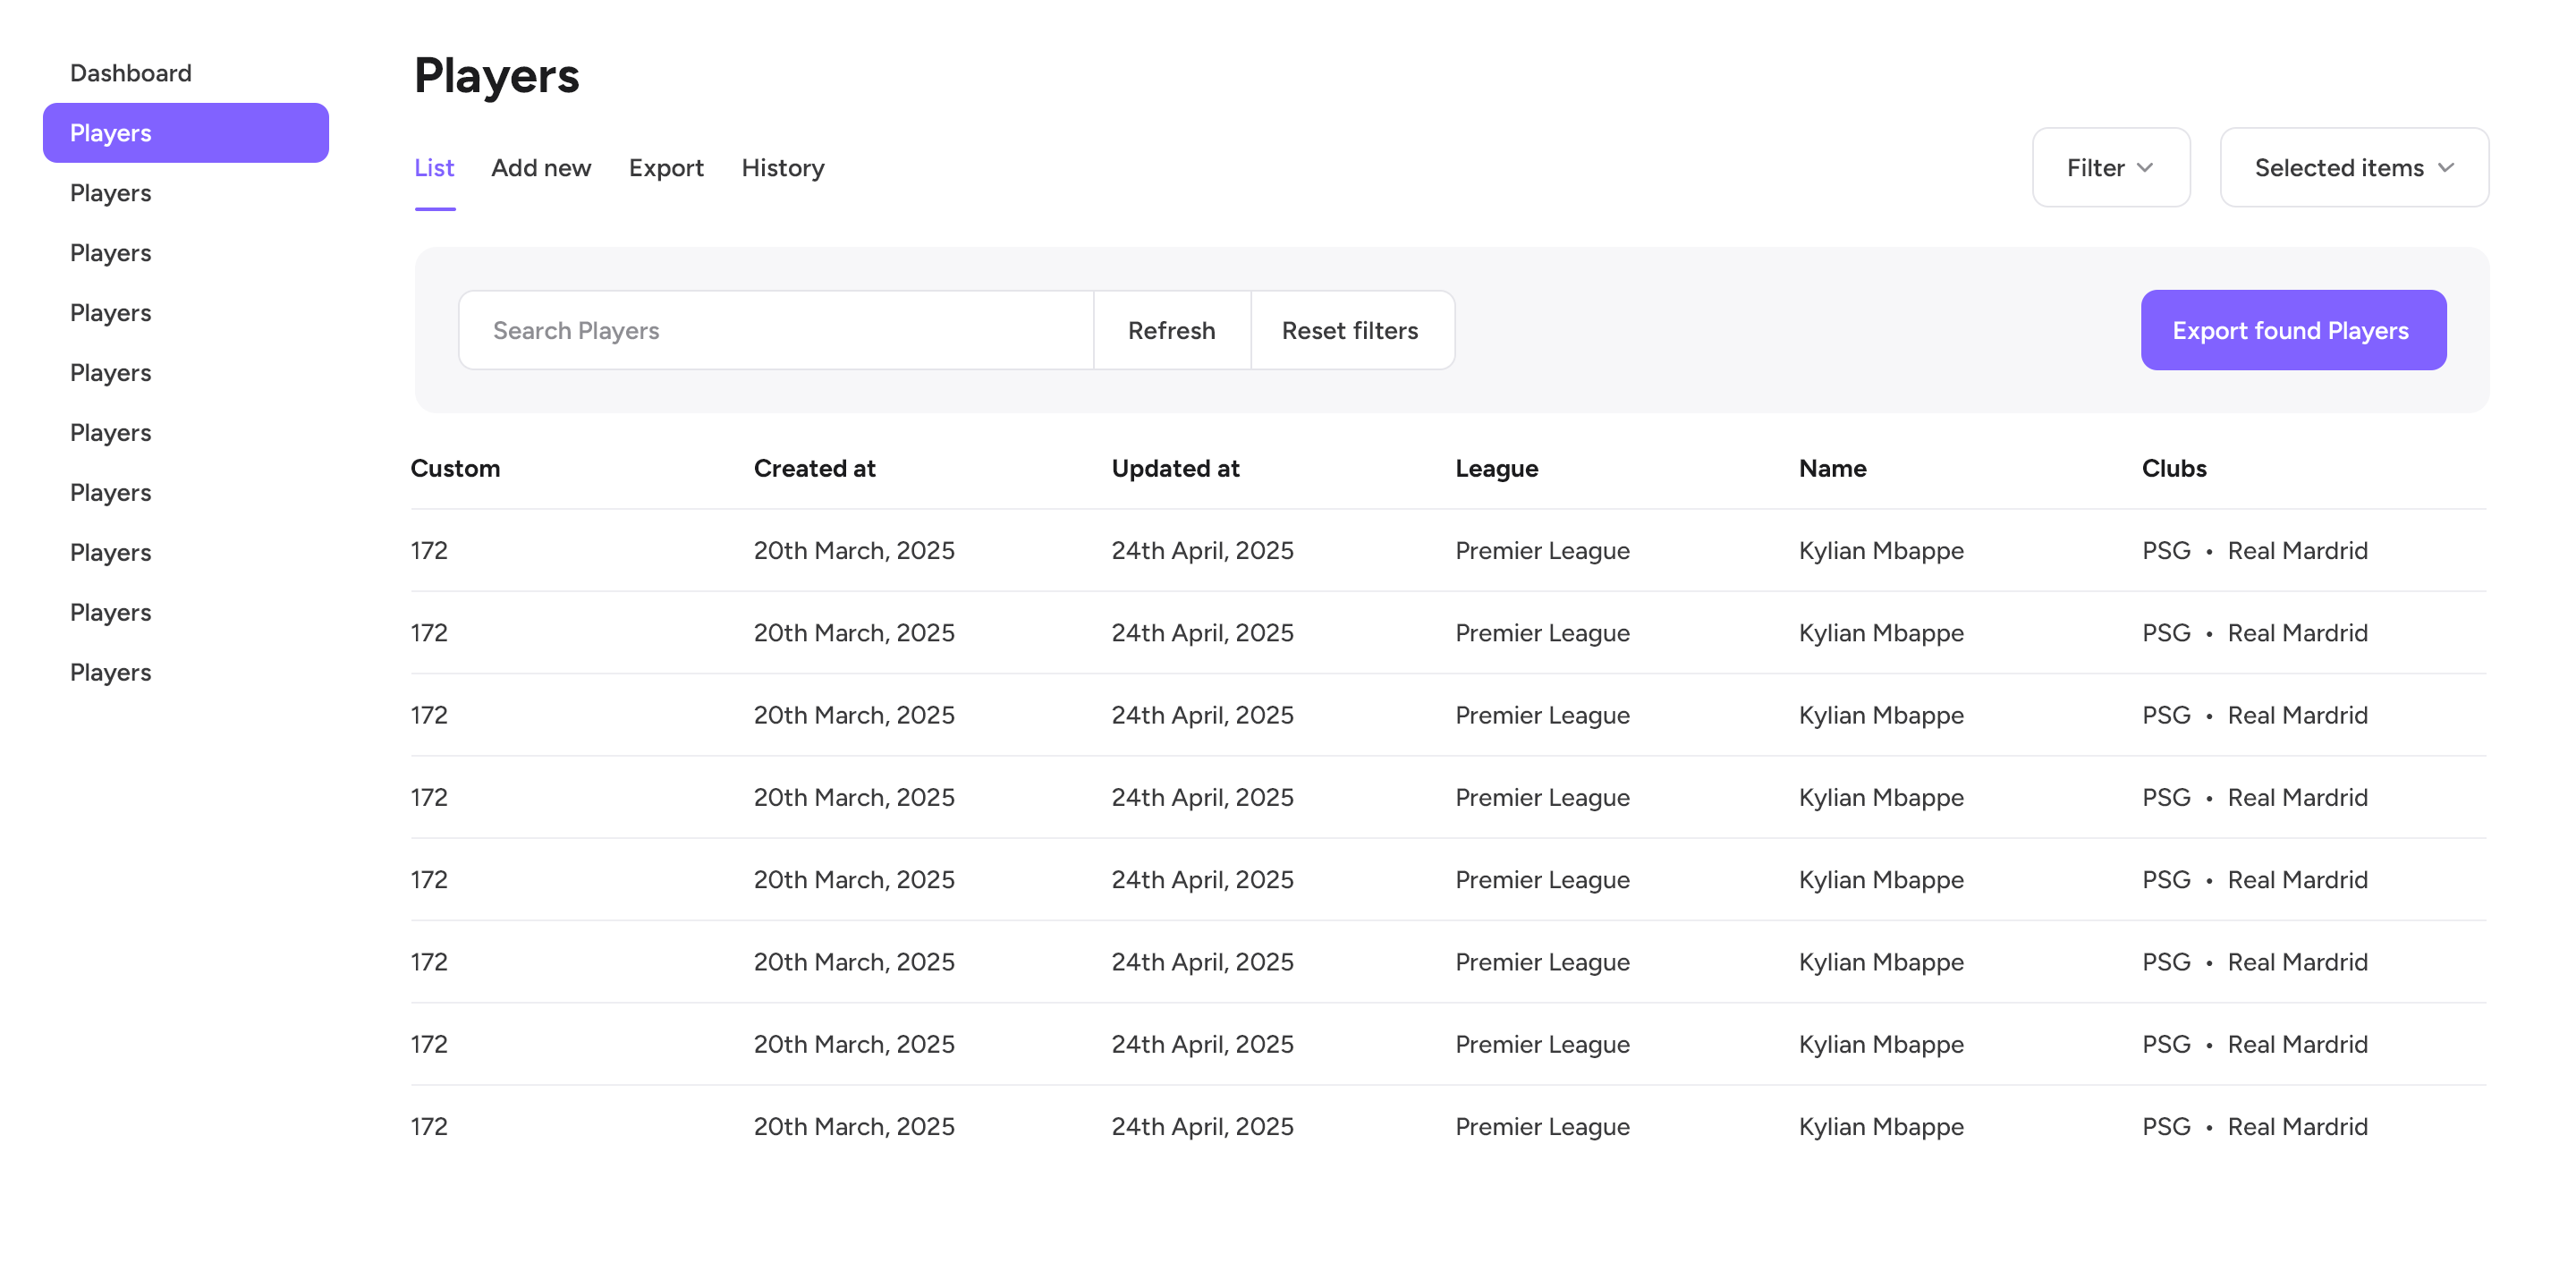Click the Updated at column header

click(1175, 468)
